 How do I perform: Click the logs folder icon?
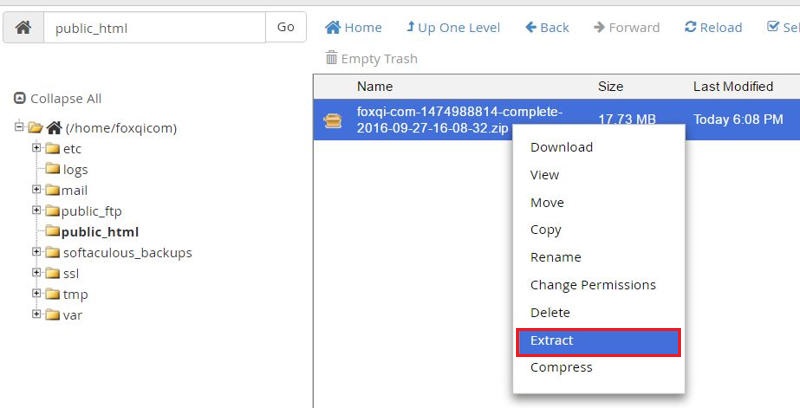pos(53,168)
